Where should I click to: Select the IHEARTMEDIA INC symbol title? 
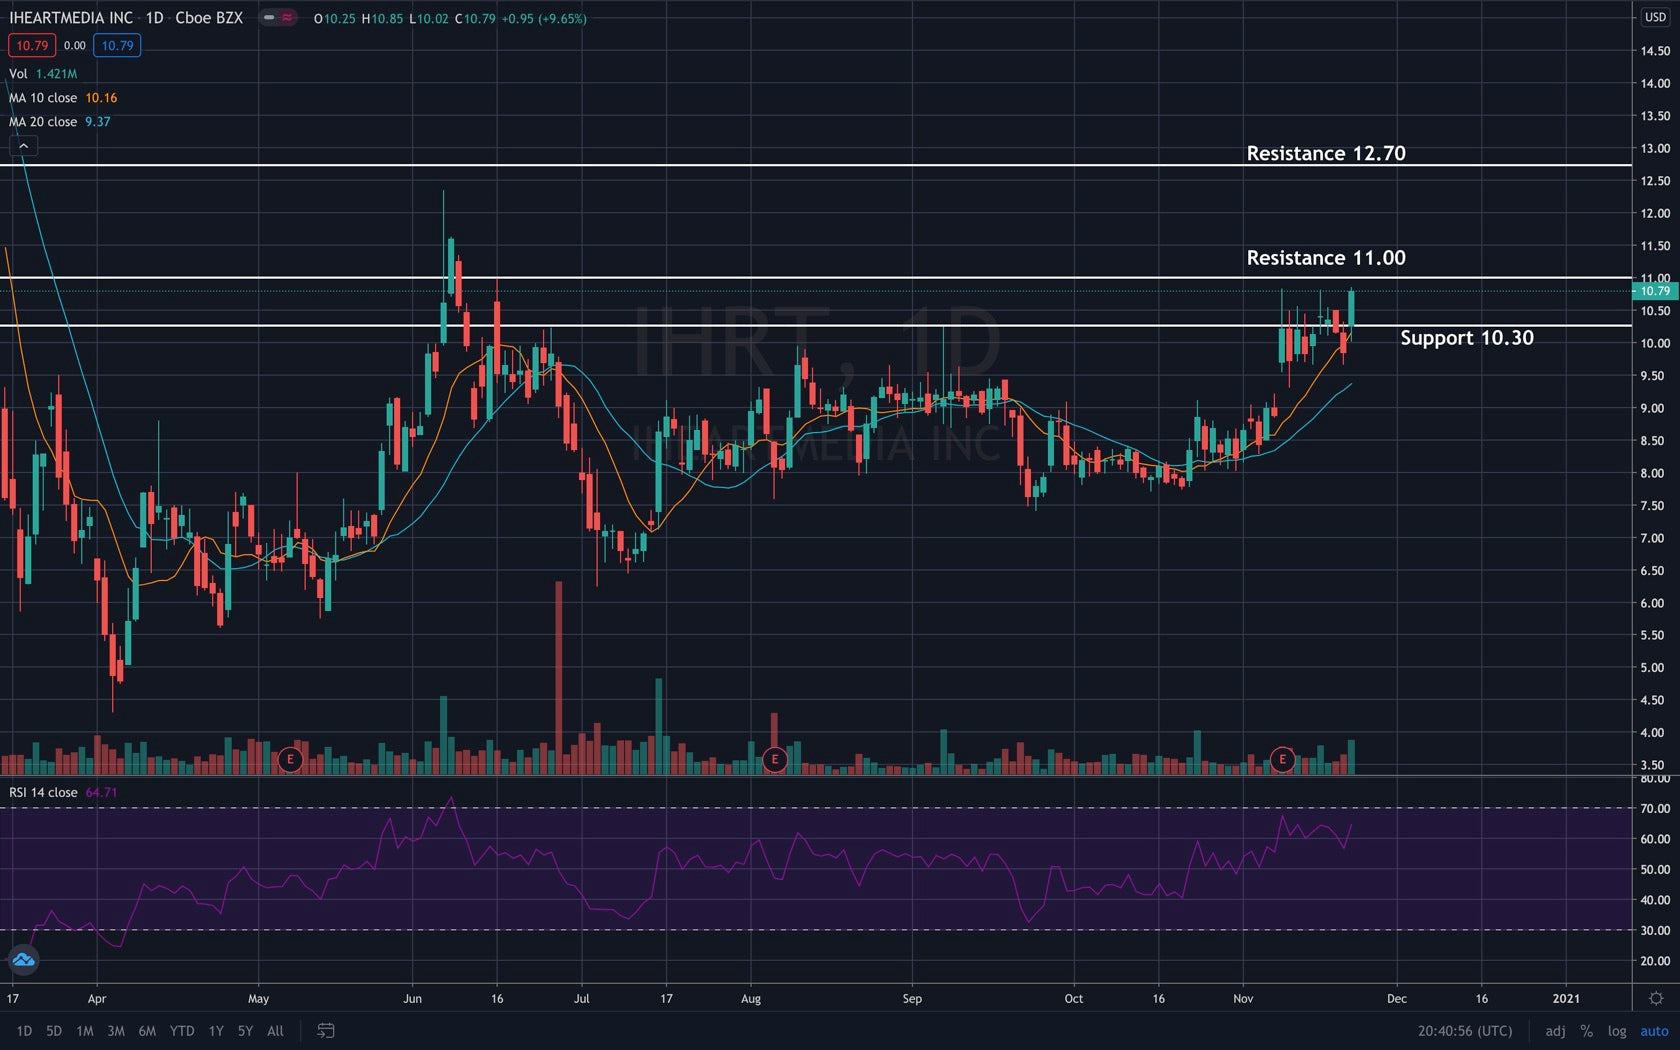pyautogui.click(x=71, y=18)
